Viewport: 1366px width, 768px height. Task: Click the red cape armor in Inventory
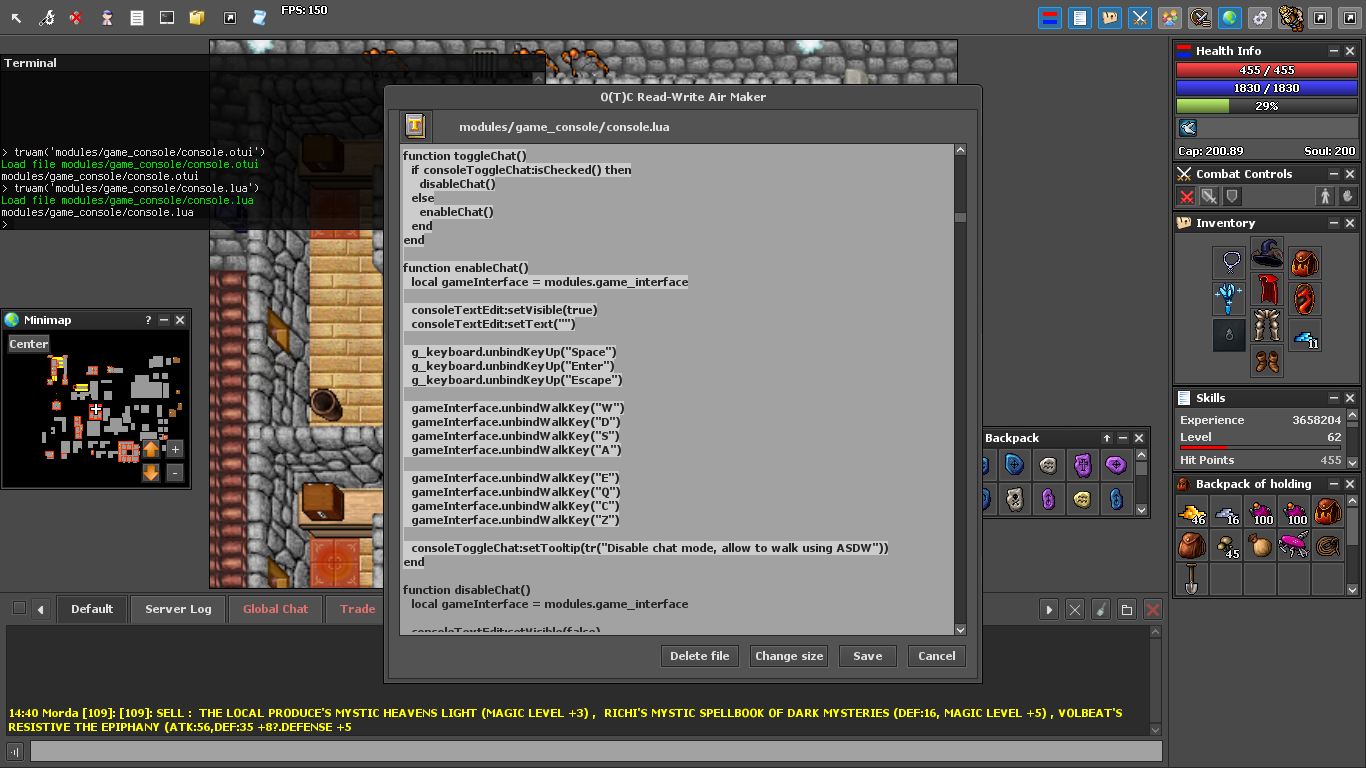(1267, 290)
